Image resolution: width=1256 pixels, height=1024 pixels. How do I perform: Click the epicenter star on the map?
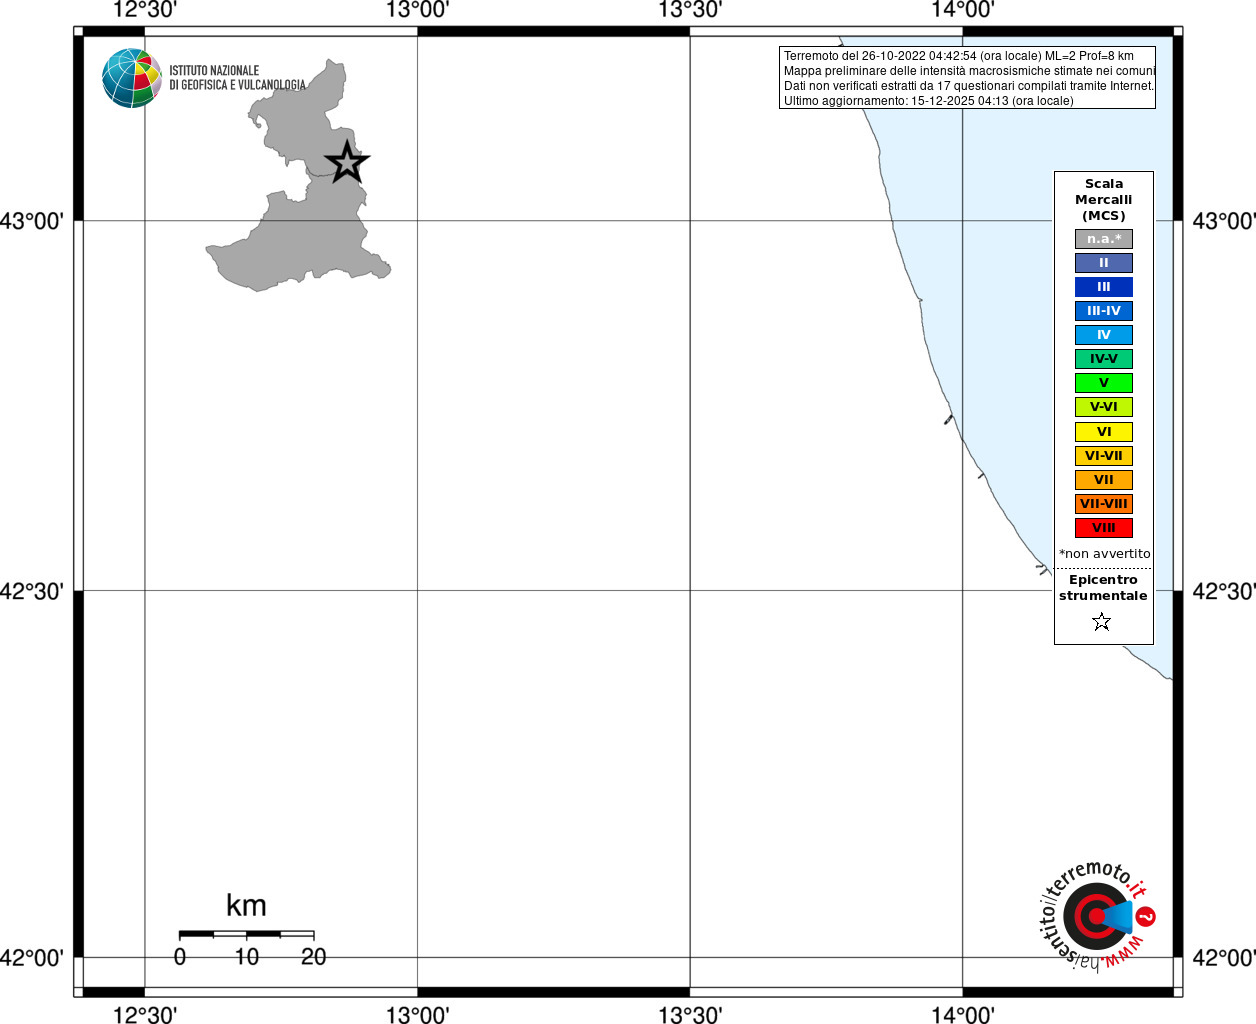point(347,162)
